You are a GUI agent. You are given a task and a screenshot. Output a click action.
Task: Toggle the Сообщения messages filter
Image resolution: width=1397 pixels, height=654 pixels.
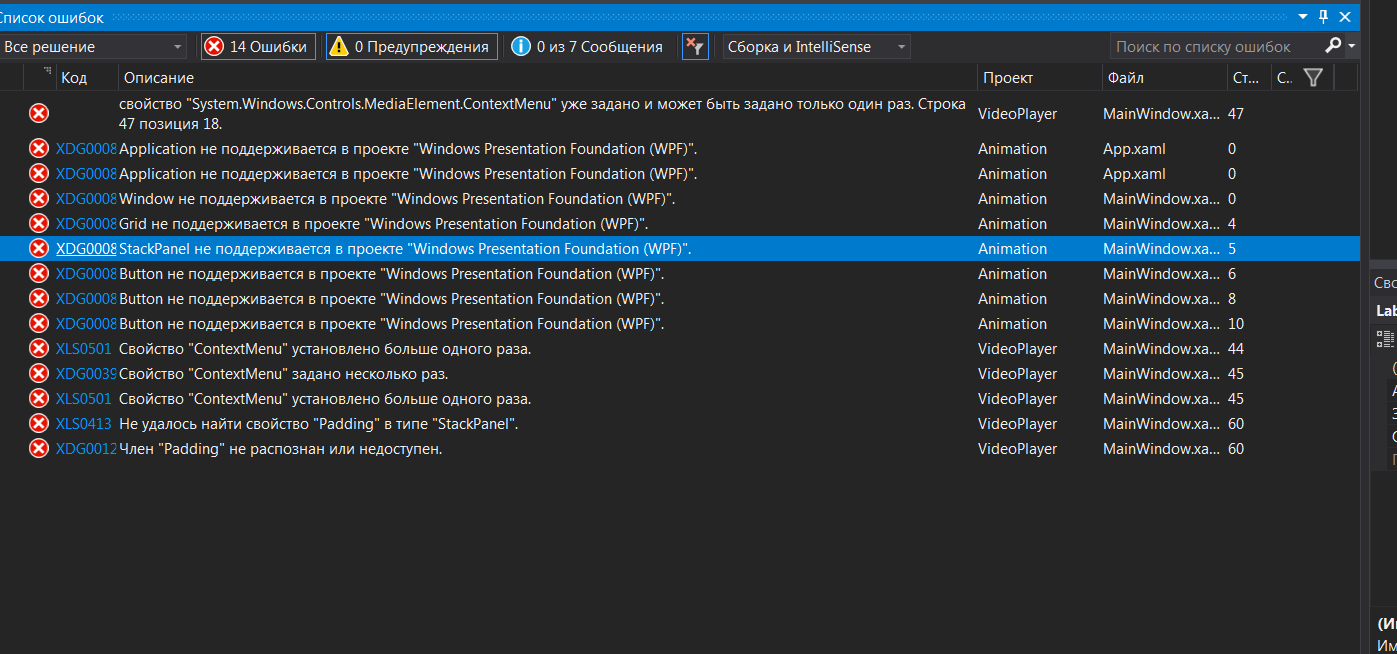tap(587, 46)
